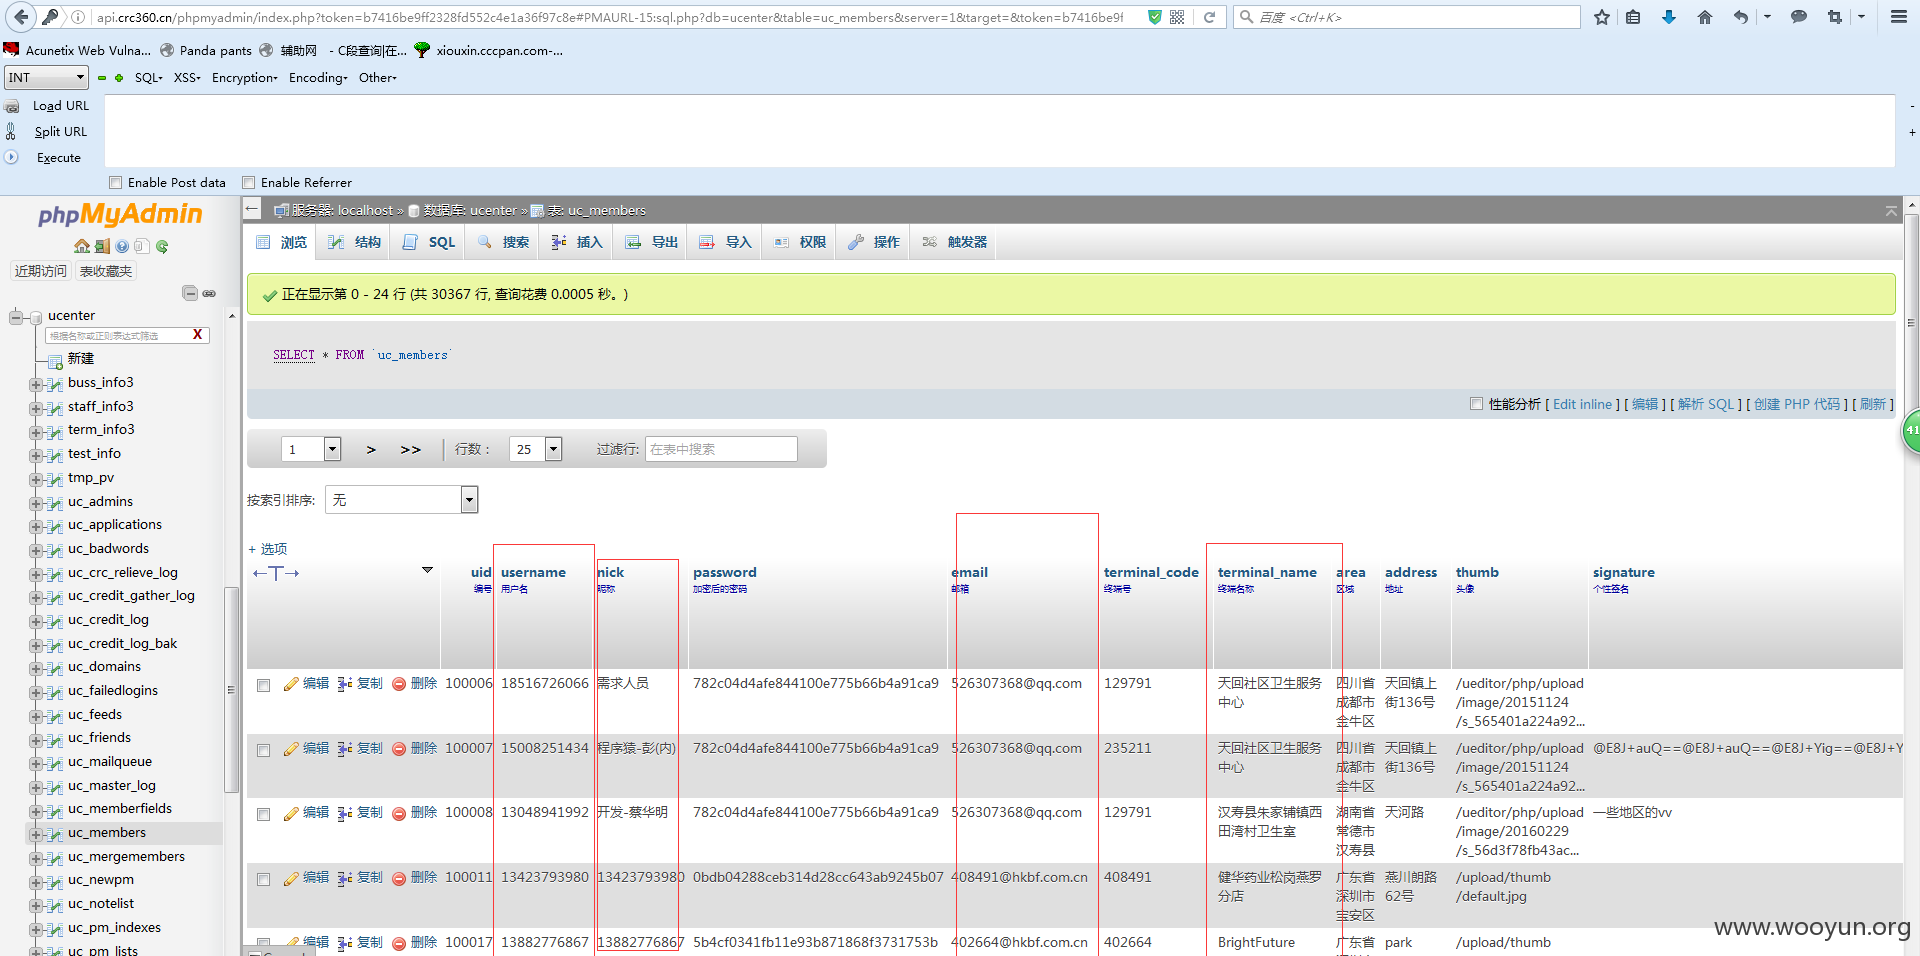Click the HackBar Load URL button
The image size is (1920, 956).
click(x=61, y=105)
